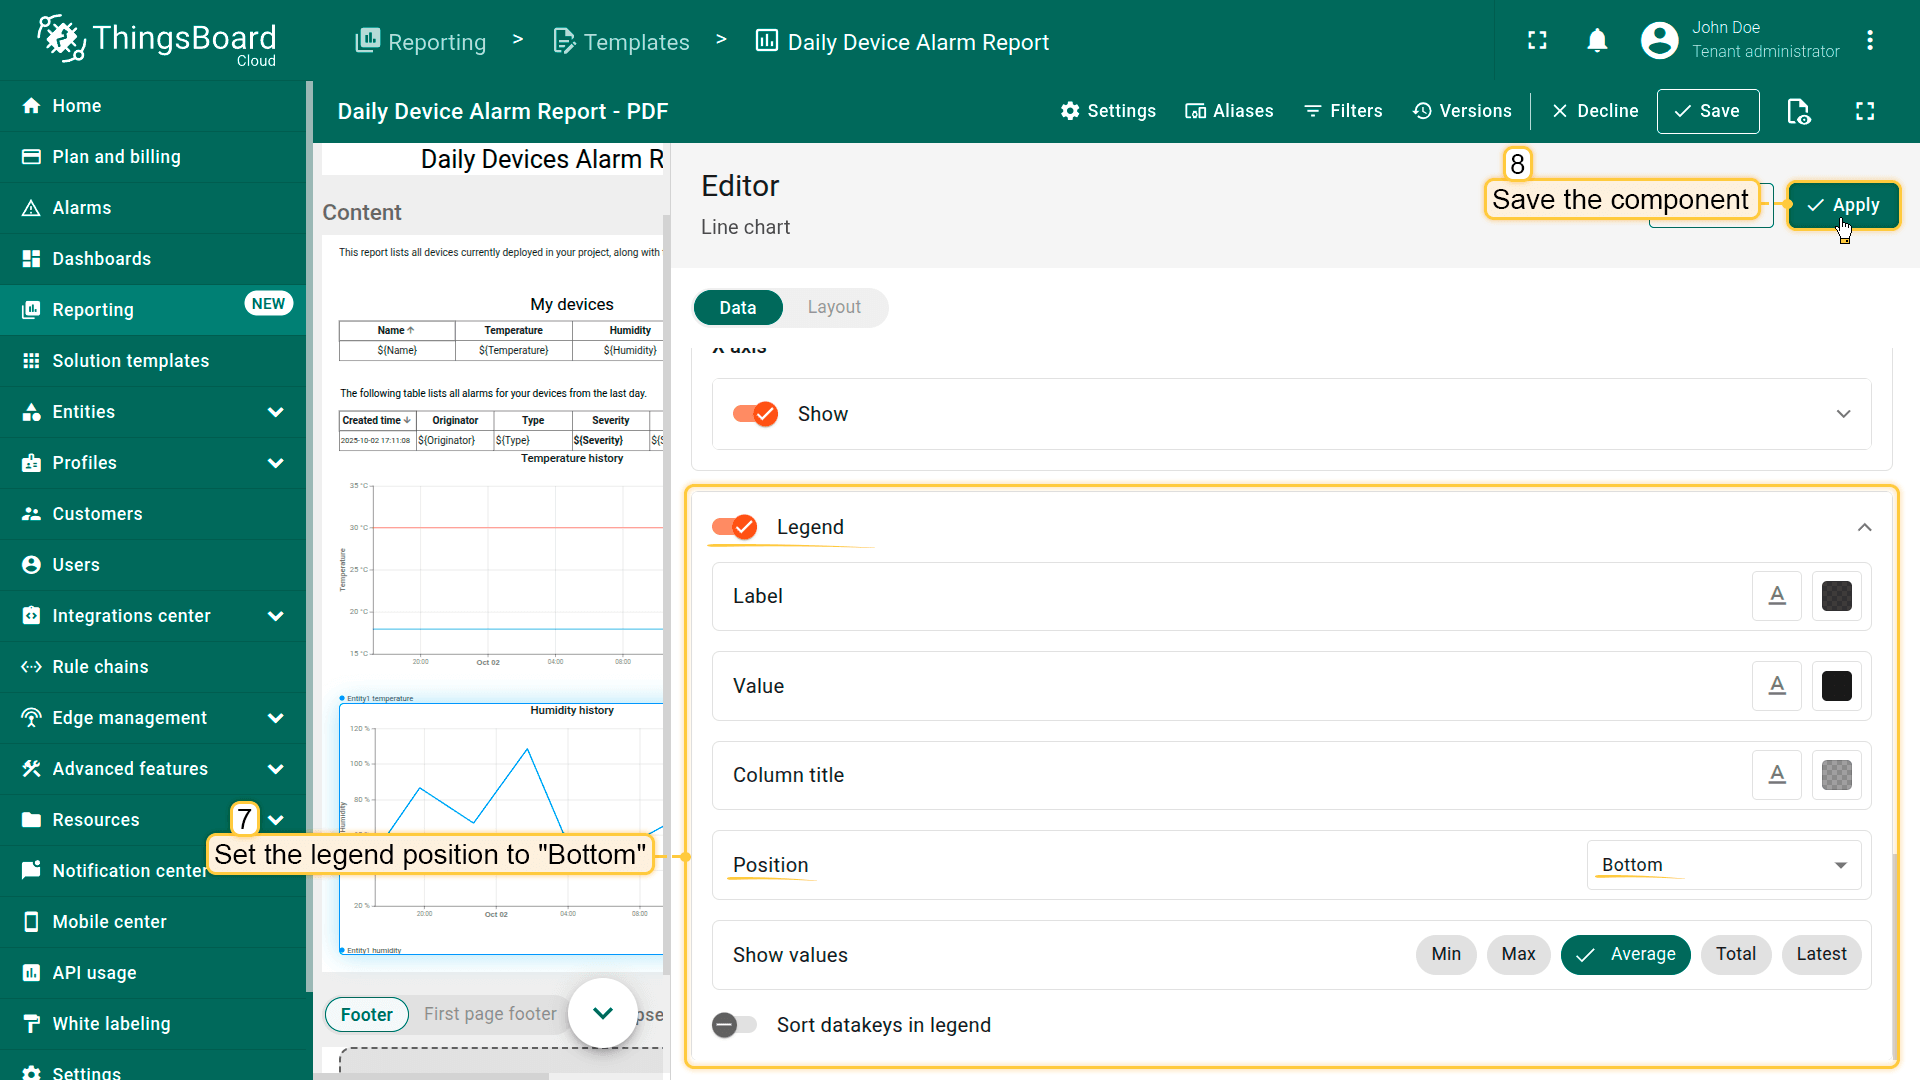
Task: Open Dashboards in the sidebar
Action: point(102,259)
